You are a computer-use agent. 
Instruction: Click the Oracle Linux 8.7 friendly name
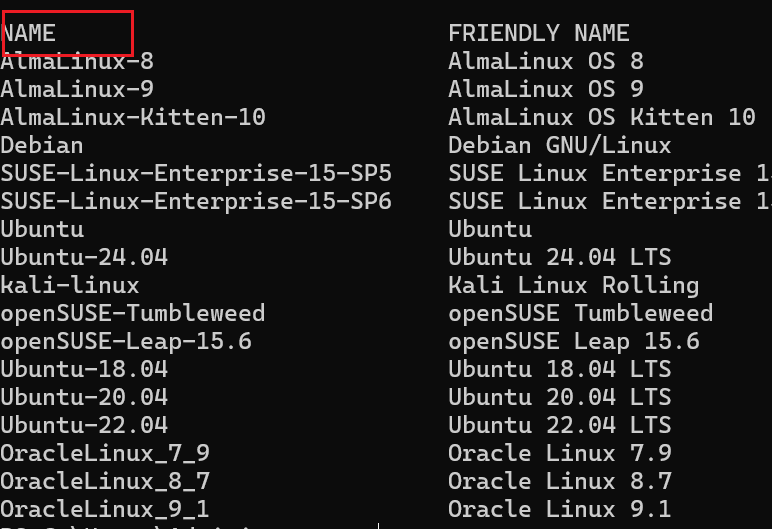tap(559, 481)
